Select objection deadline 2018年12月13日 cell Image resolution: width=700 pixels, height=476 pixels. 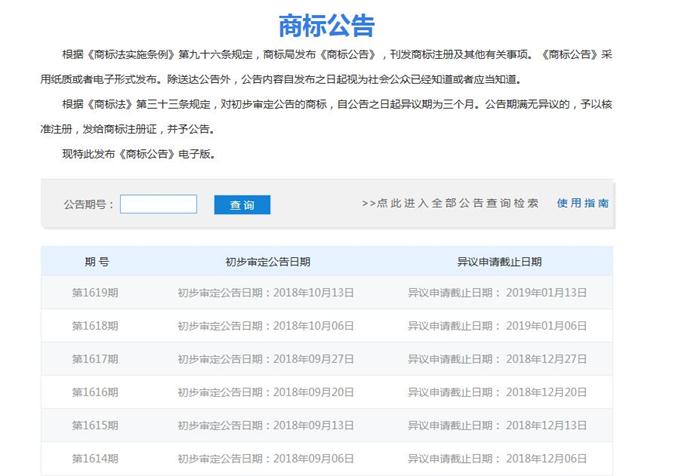tap(497, 425)
